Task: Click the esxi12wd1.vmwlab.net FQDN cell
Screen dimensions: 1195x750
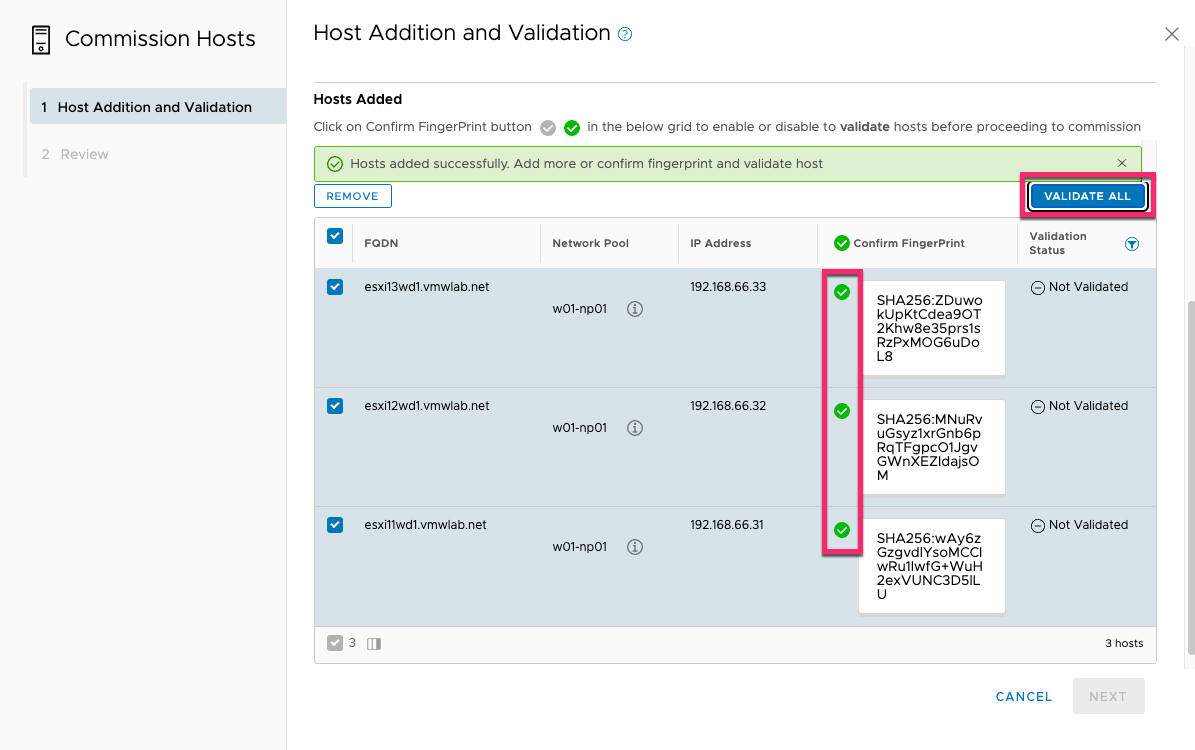Action: (427, 405)
